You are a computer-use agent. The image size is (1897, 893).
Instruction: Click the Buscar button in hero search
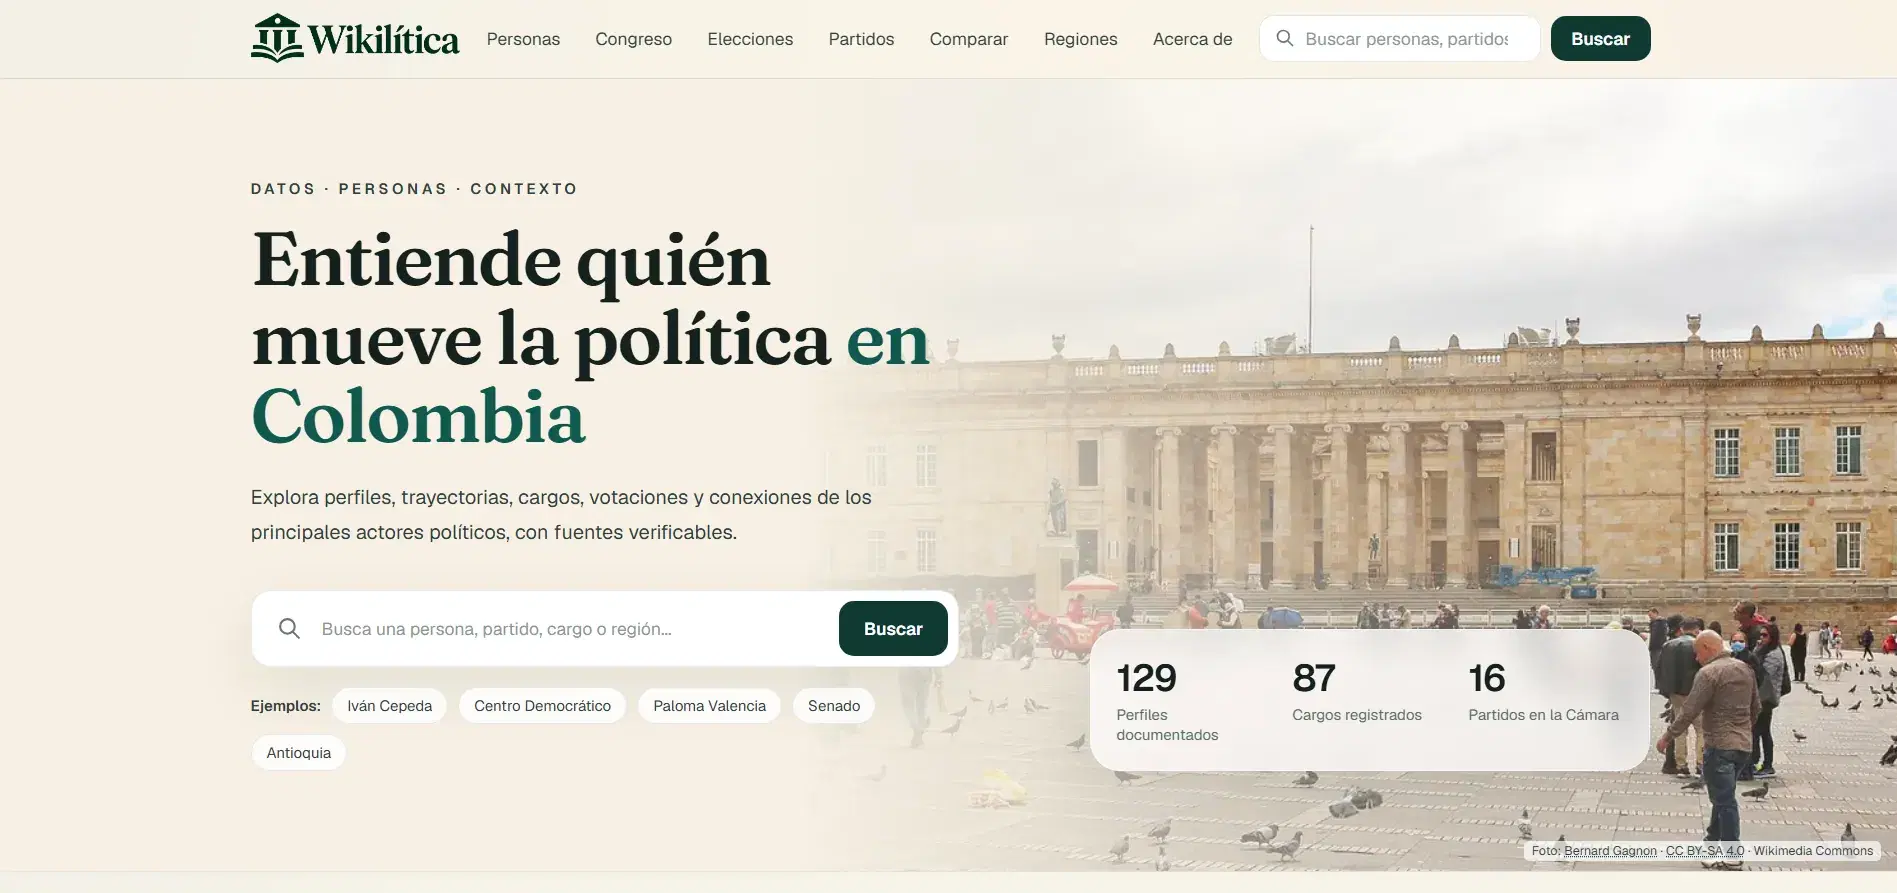coord(893,628)
